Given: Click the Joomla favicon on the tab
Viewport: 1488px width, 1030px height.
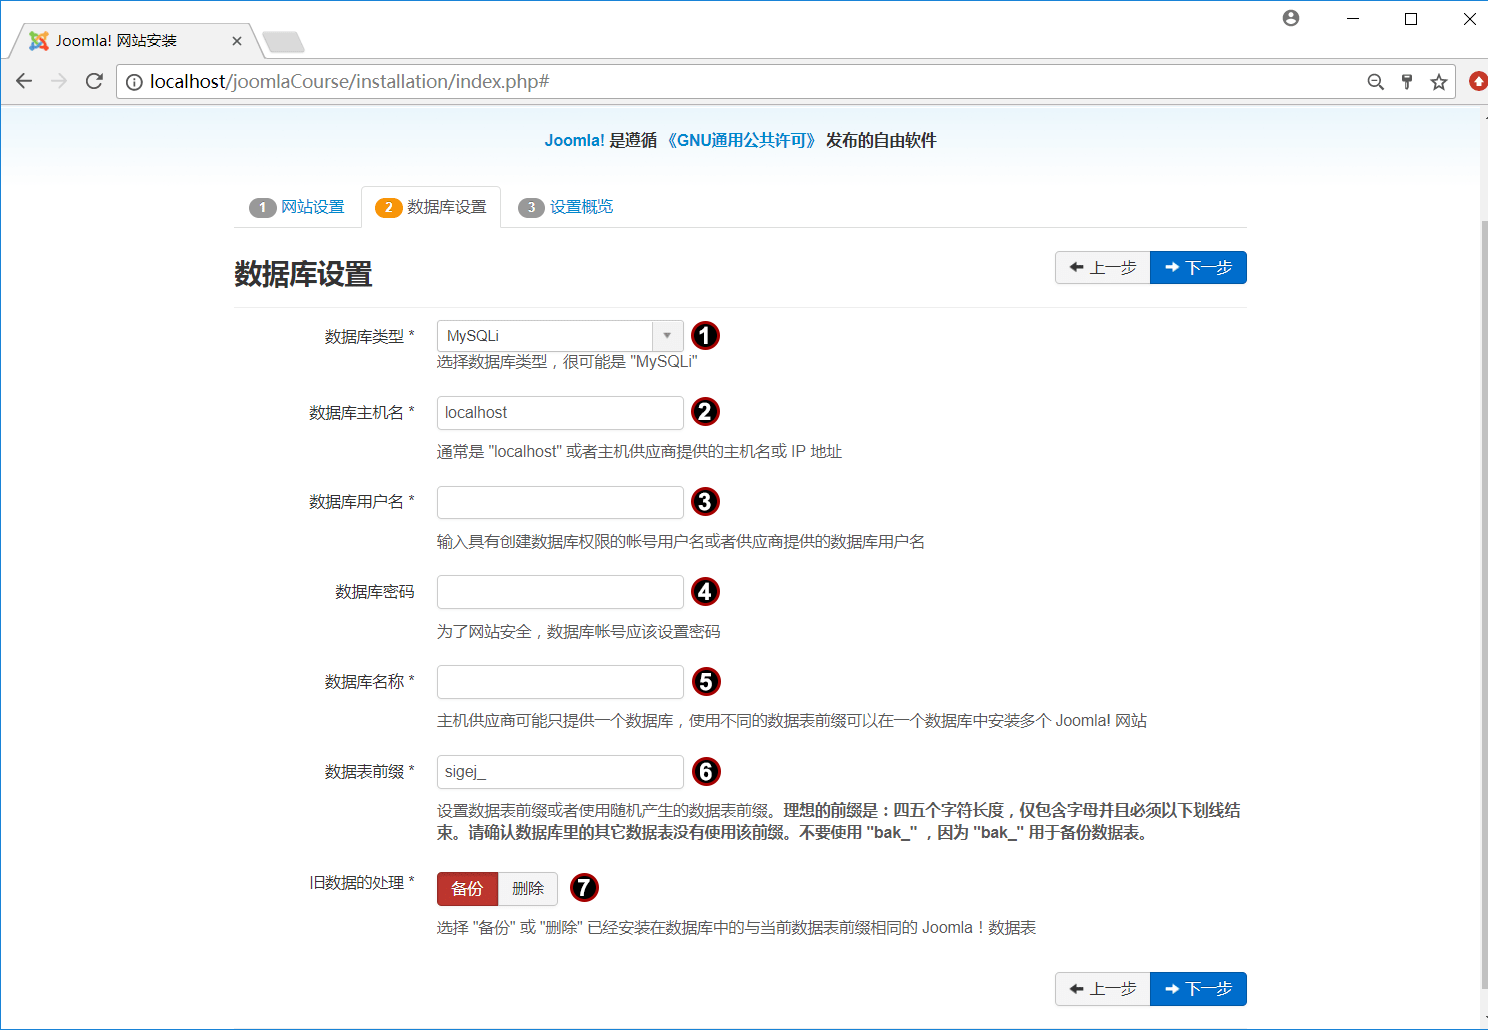Looking at the screenshot, I should coord(39,41).
